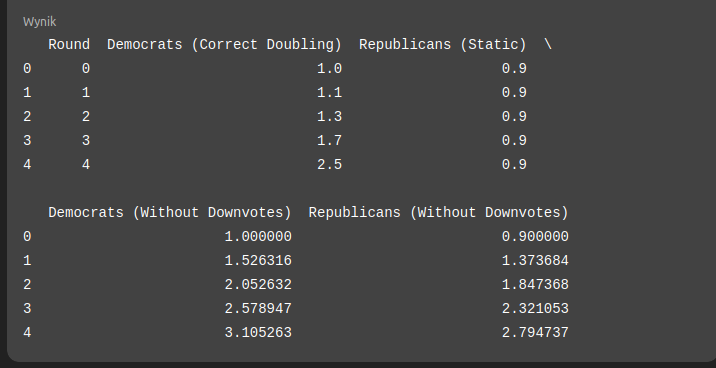Click the "Round" column header
This screenshot has height=368, width=716.
coord(69,45)
